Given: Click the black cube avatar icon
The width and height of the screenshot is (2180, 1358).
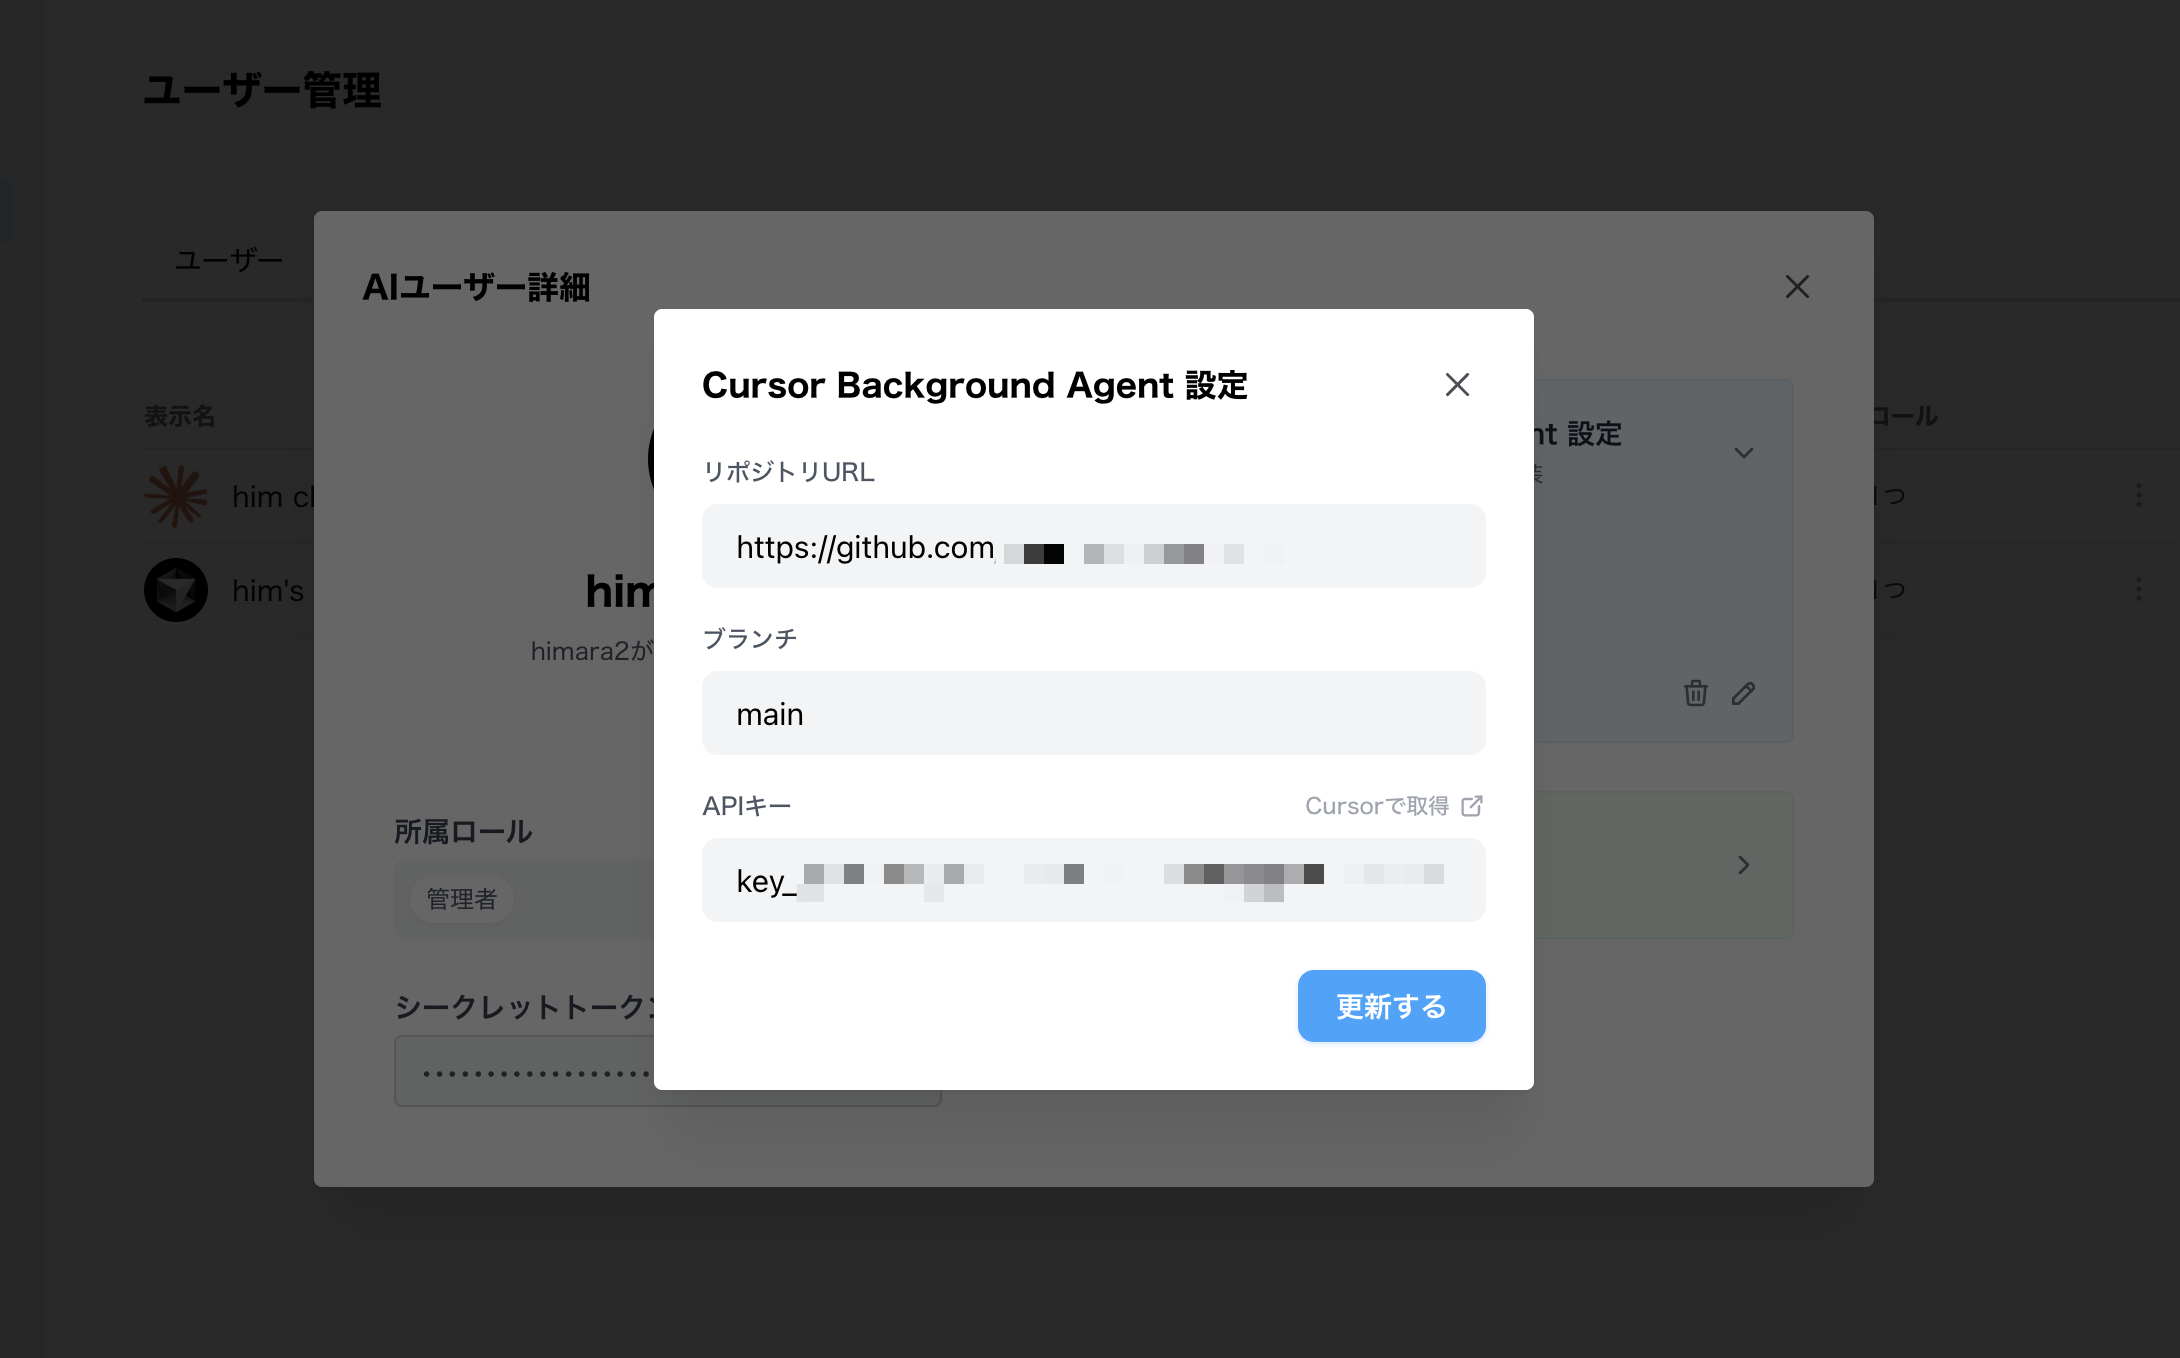Looking at the screenshot, I should click(176, 590).
